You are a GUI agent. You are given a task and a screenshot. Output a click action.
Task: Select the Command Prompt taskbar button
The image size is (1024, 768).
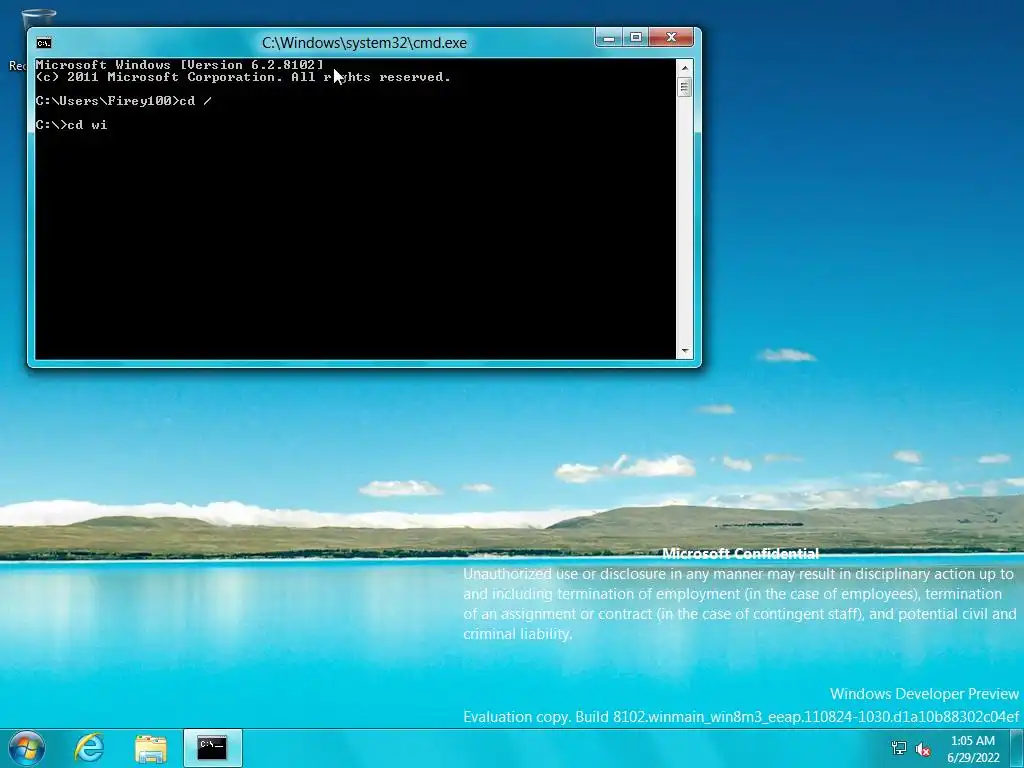click(213, 748)
